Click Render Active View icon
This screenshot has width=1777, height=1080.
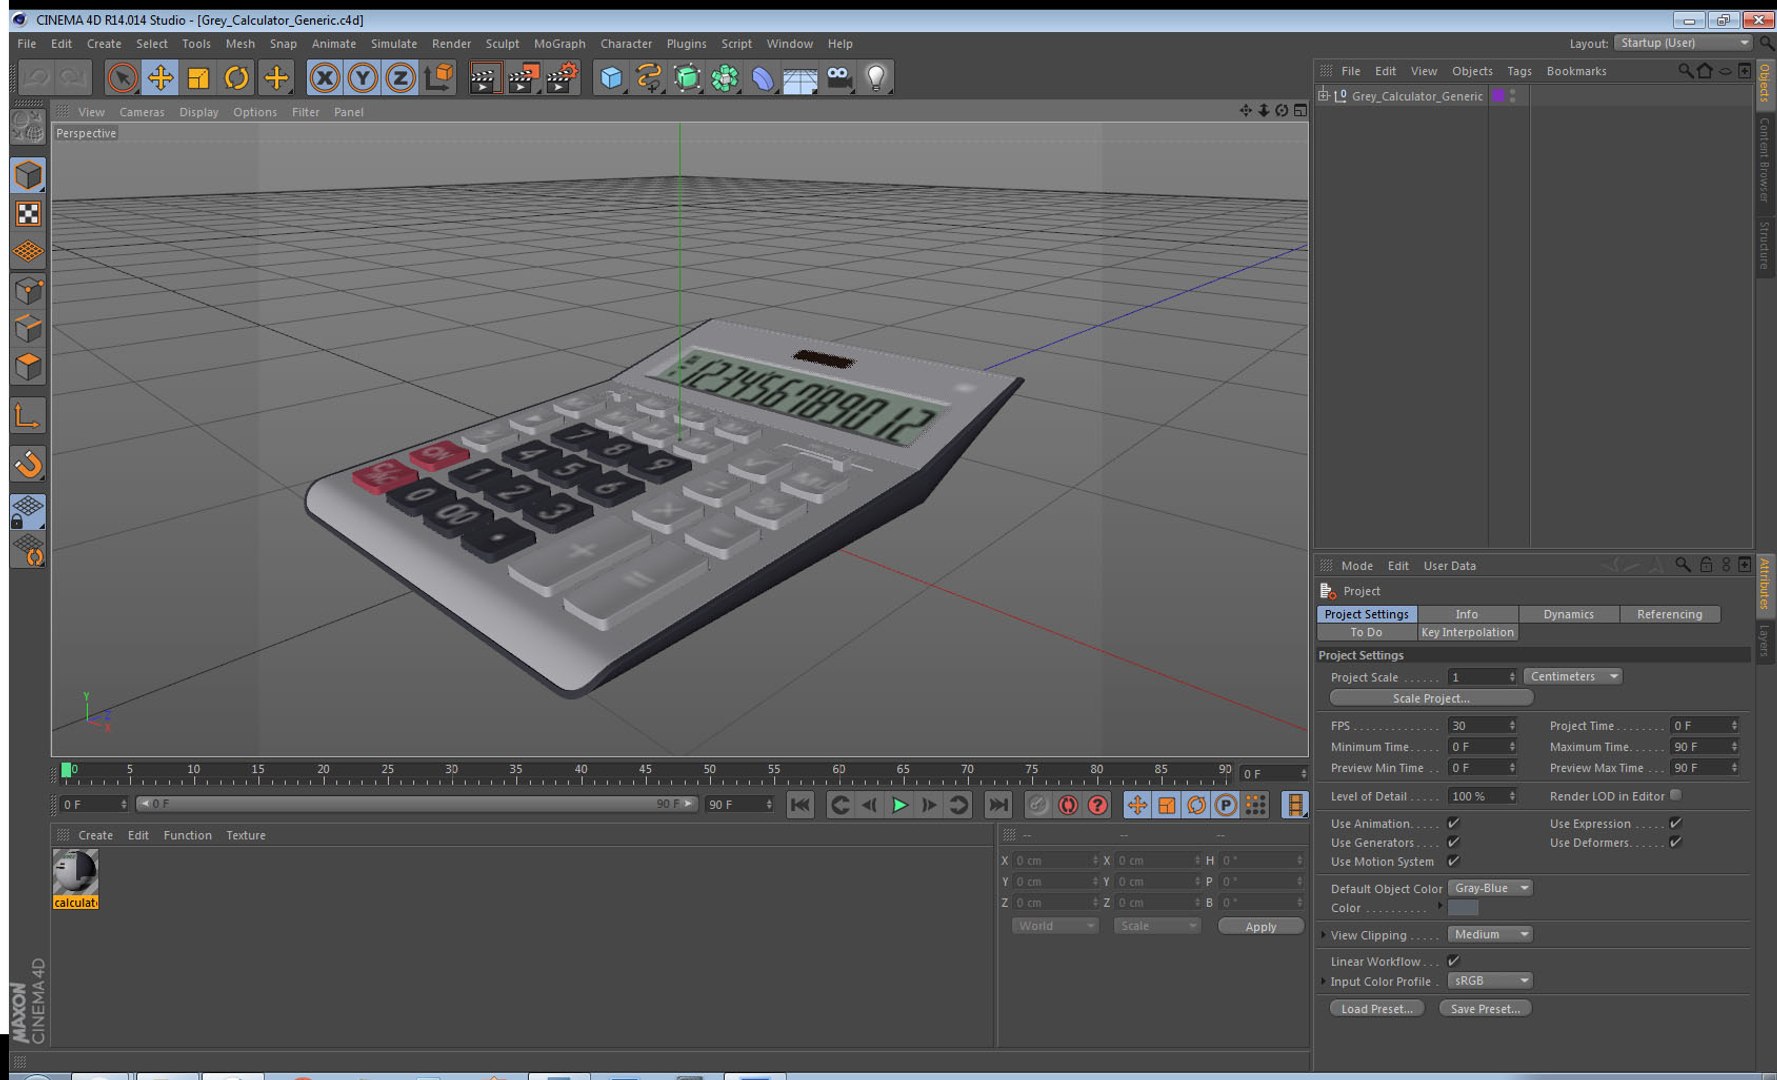[484, 78]
